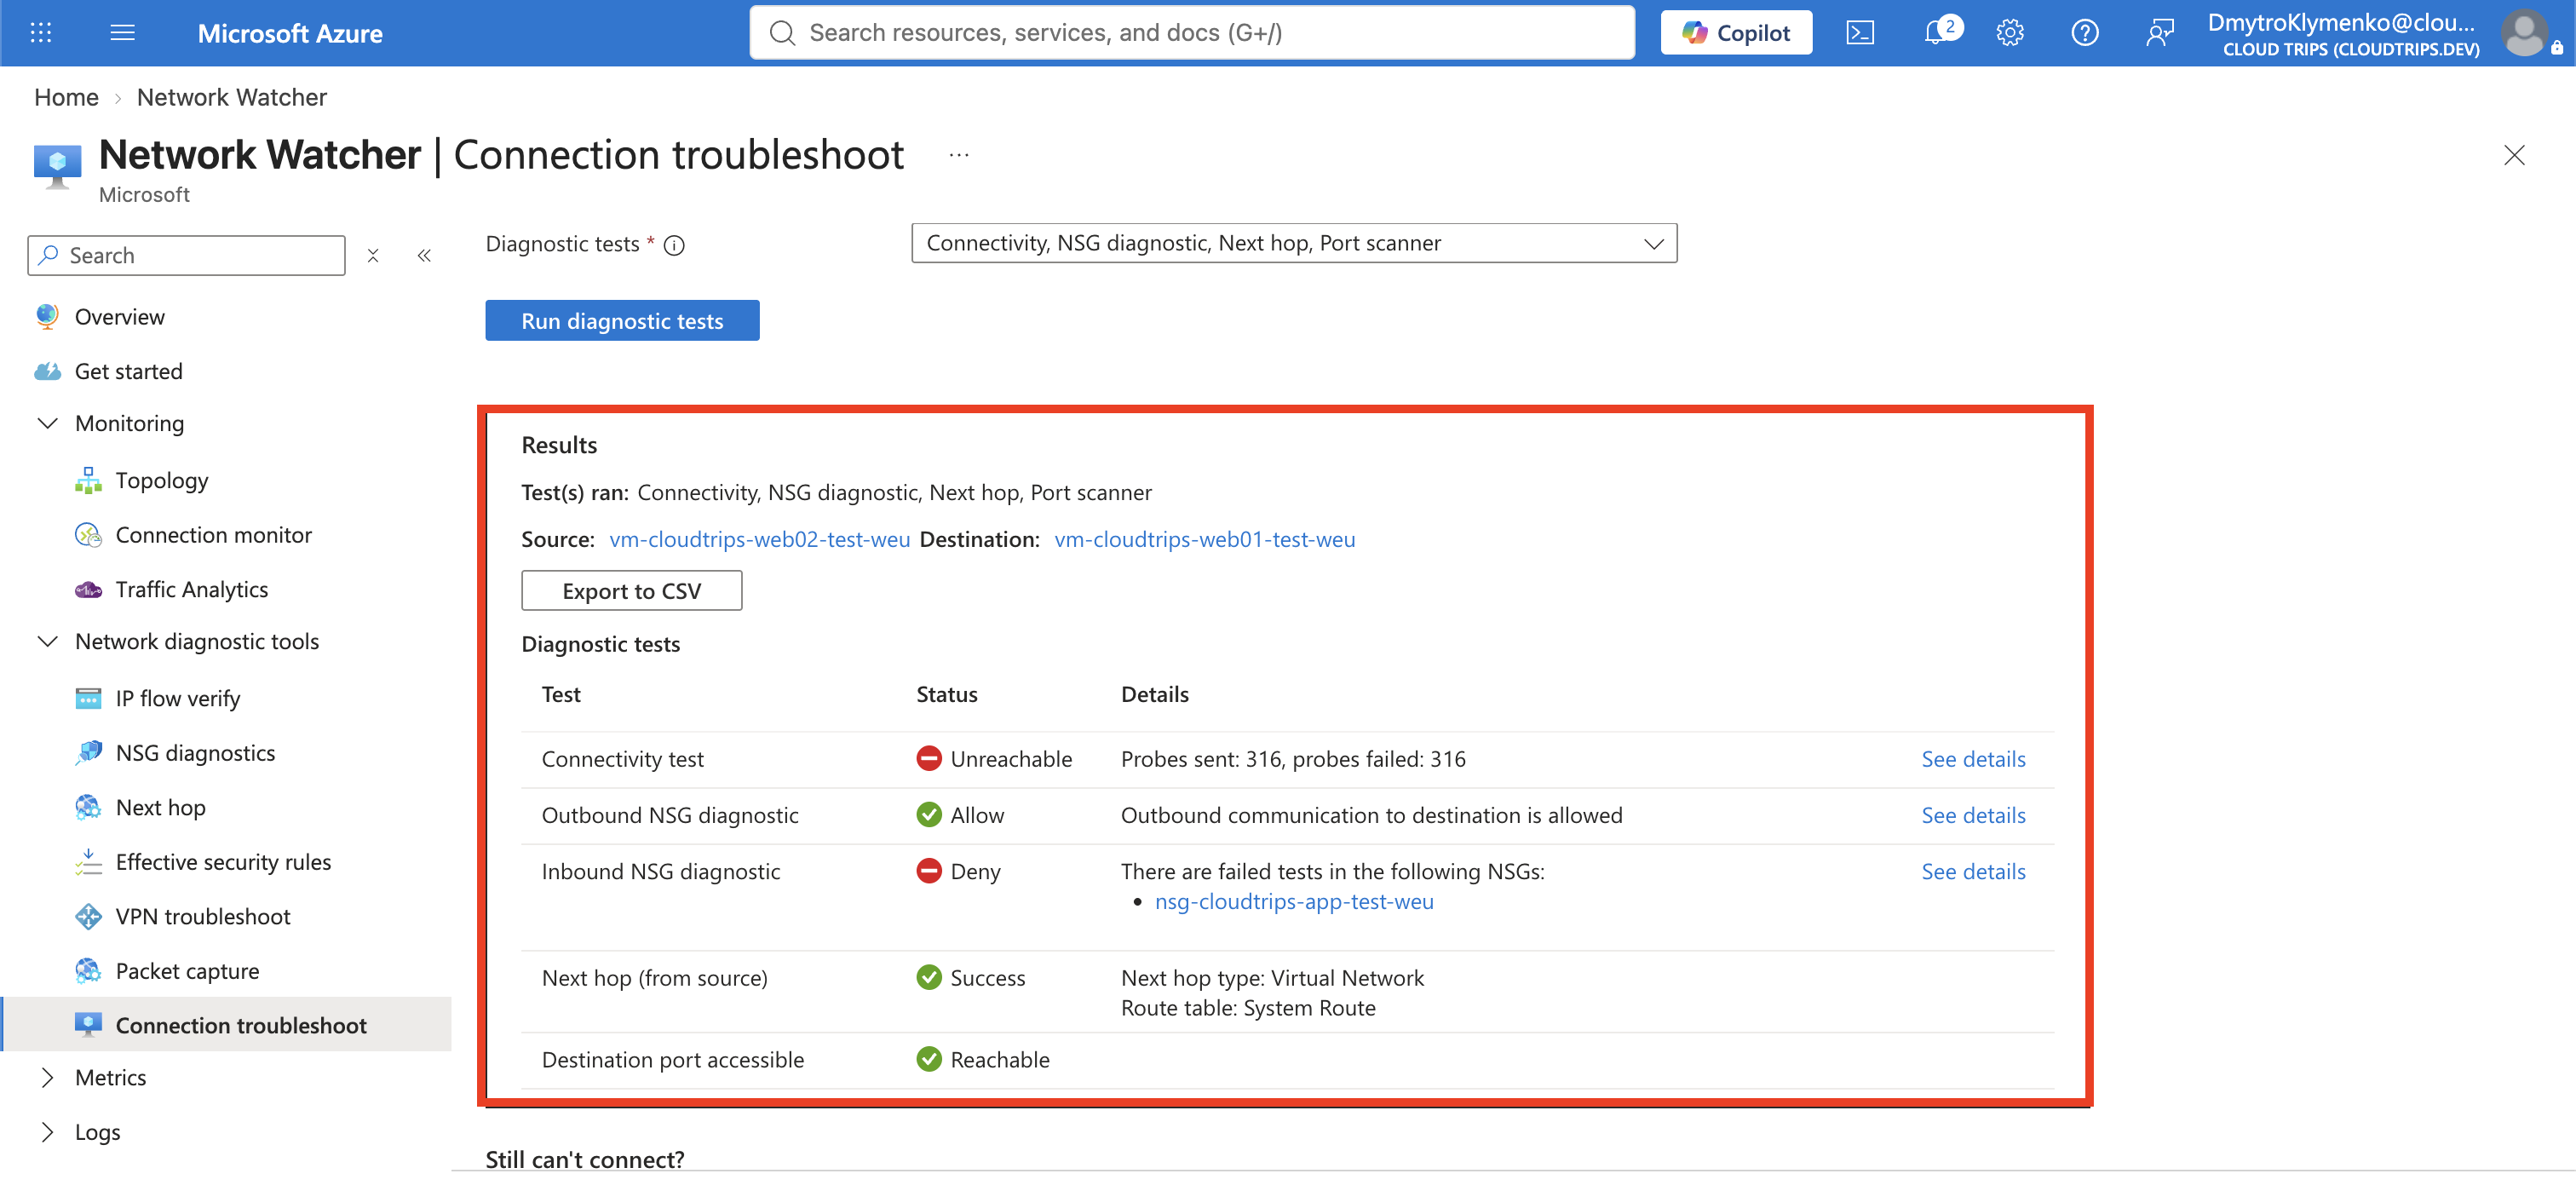The width and height of the screenshot is (2576, 1191).
Task: Click the Traffic Analytics icon
Action: [88, 590]
